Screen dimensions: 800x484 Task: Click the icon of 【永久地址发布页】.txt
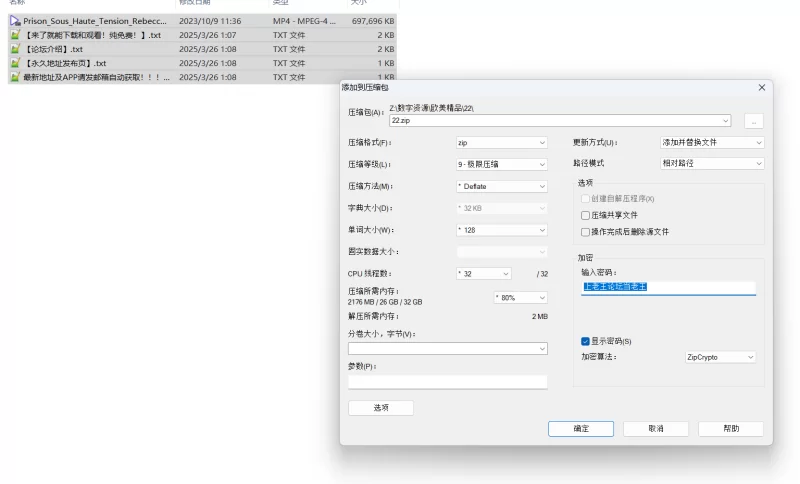pyautogui.click(x=15, y=63)
